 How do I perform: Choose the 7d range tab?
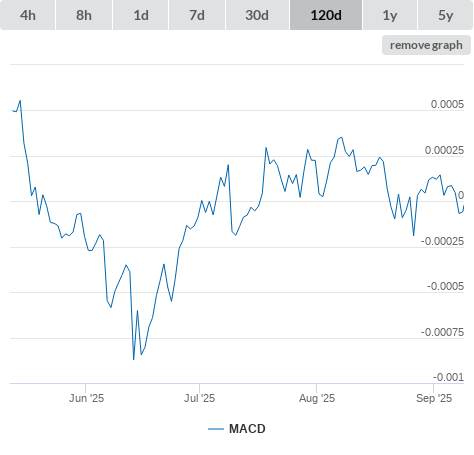[197, 15]
